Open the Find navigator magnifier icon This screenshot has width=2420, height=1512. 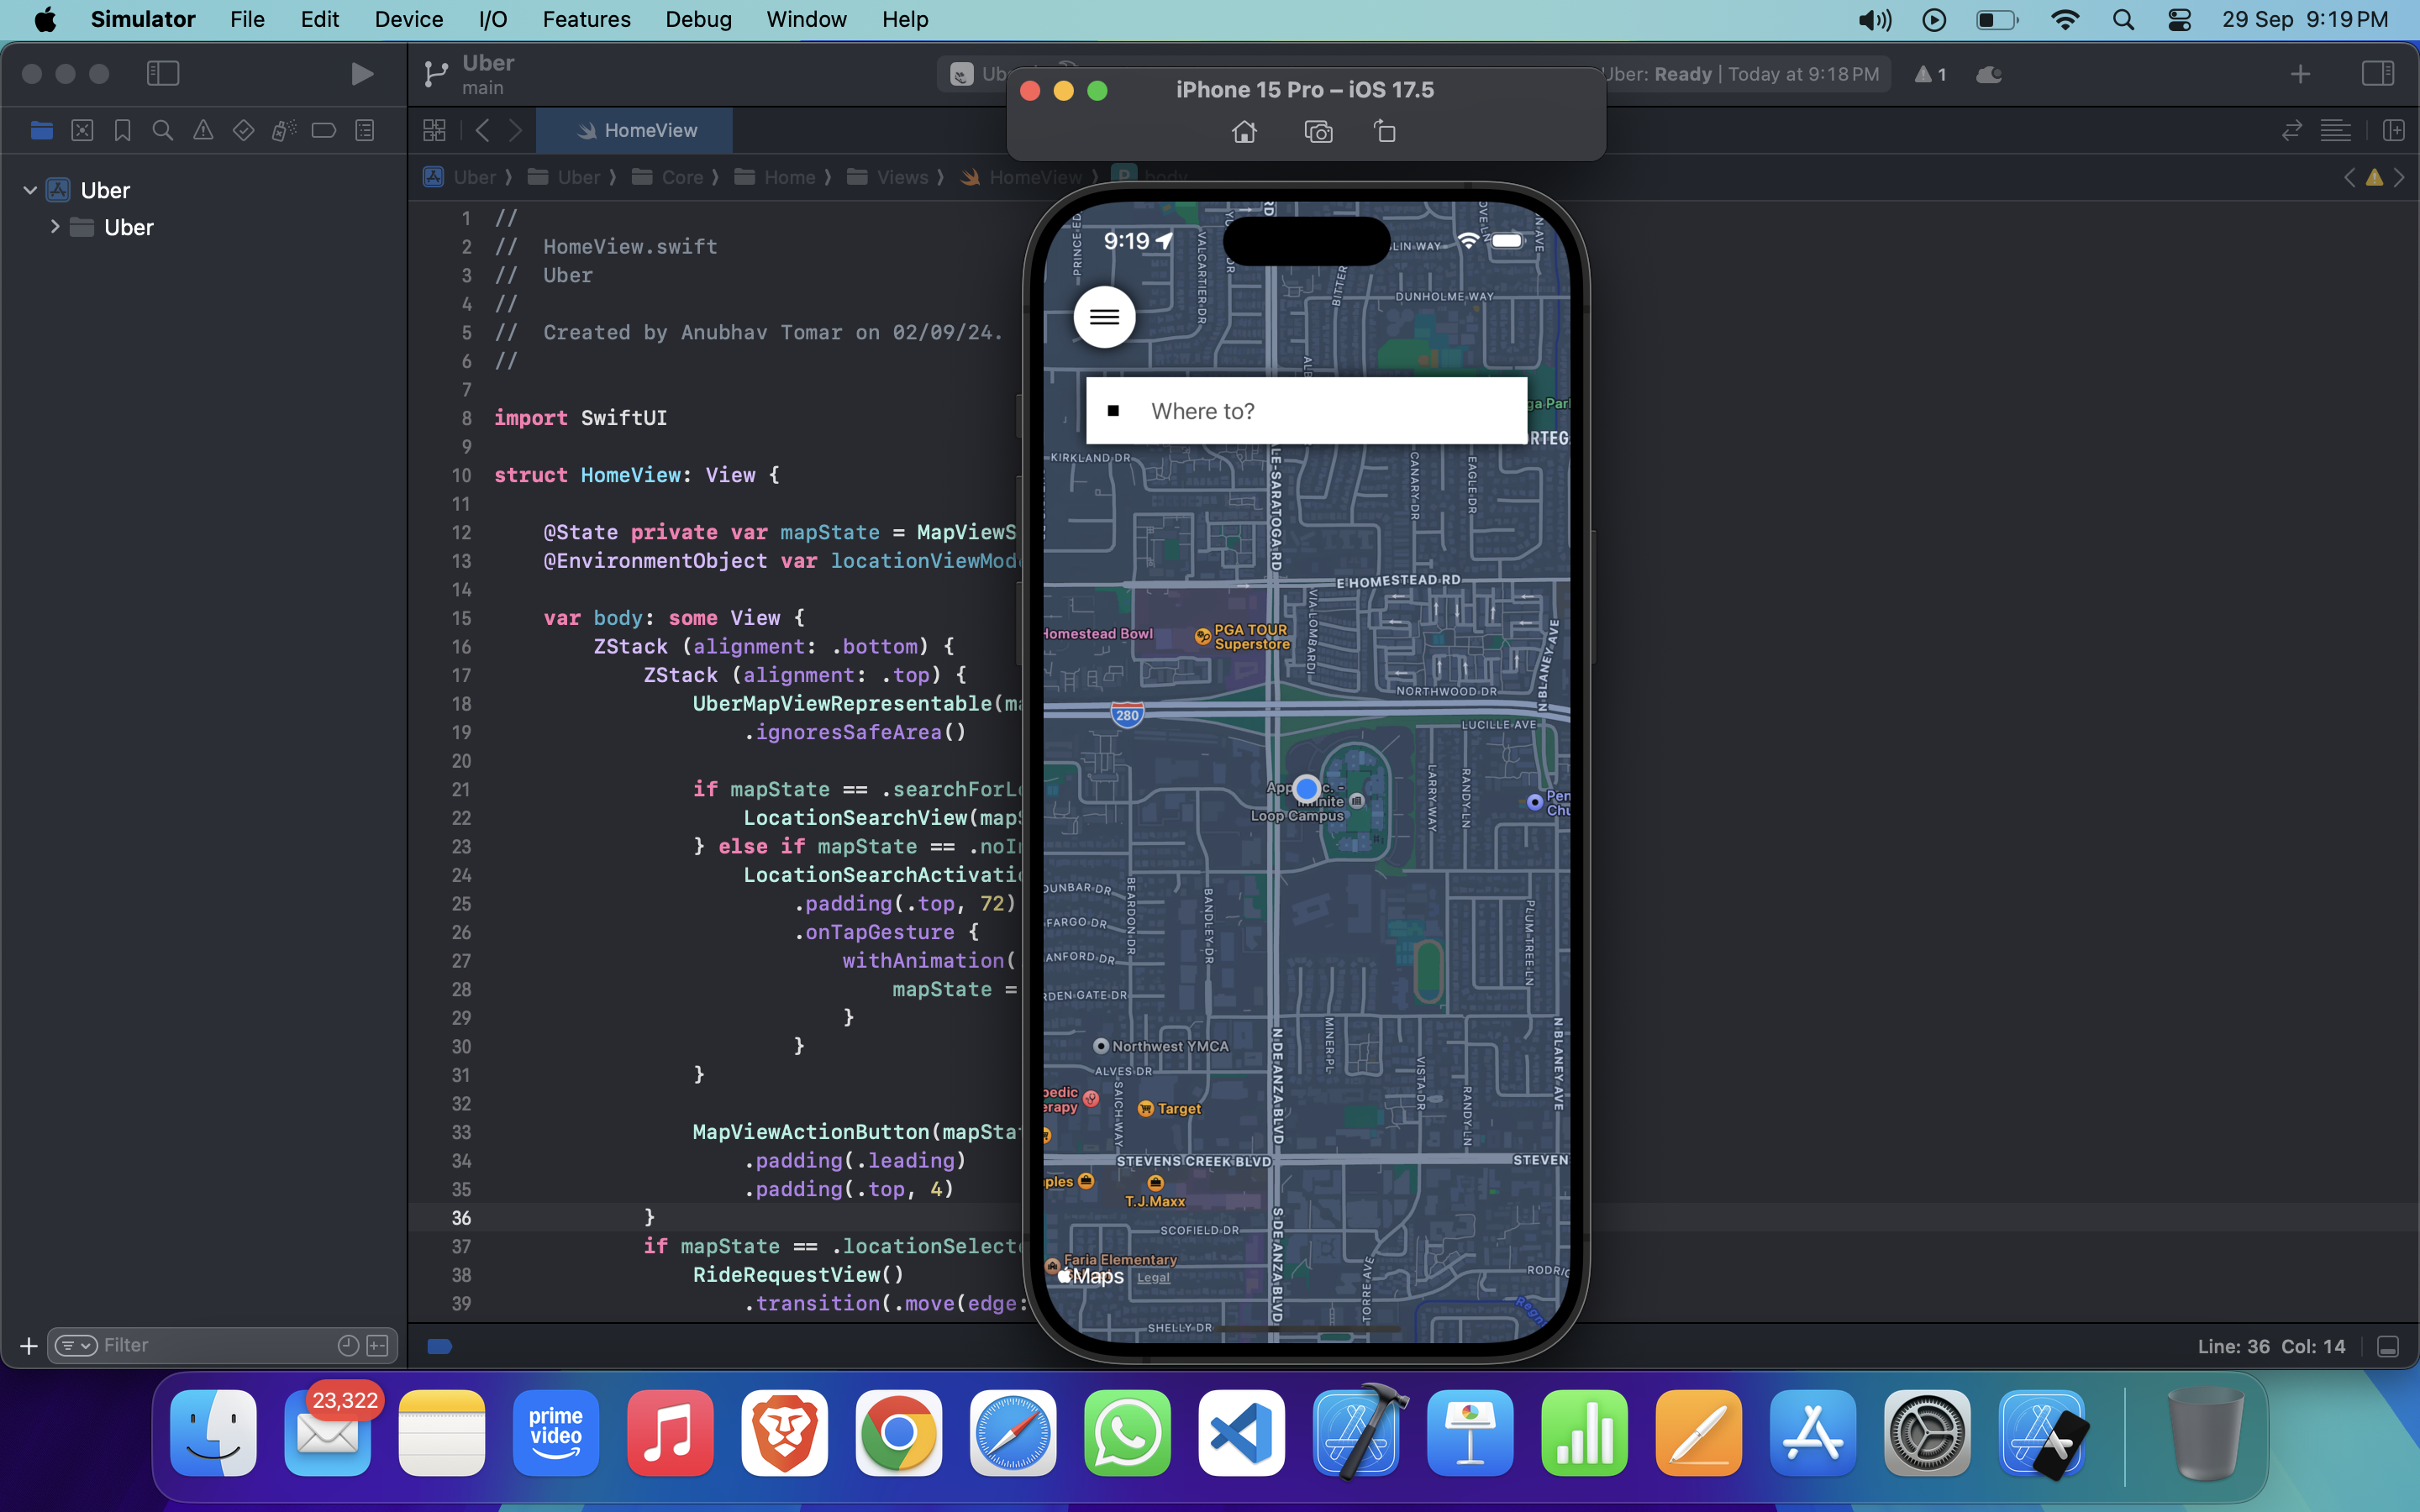point(162,131)
